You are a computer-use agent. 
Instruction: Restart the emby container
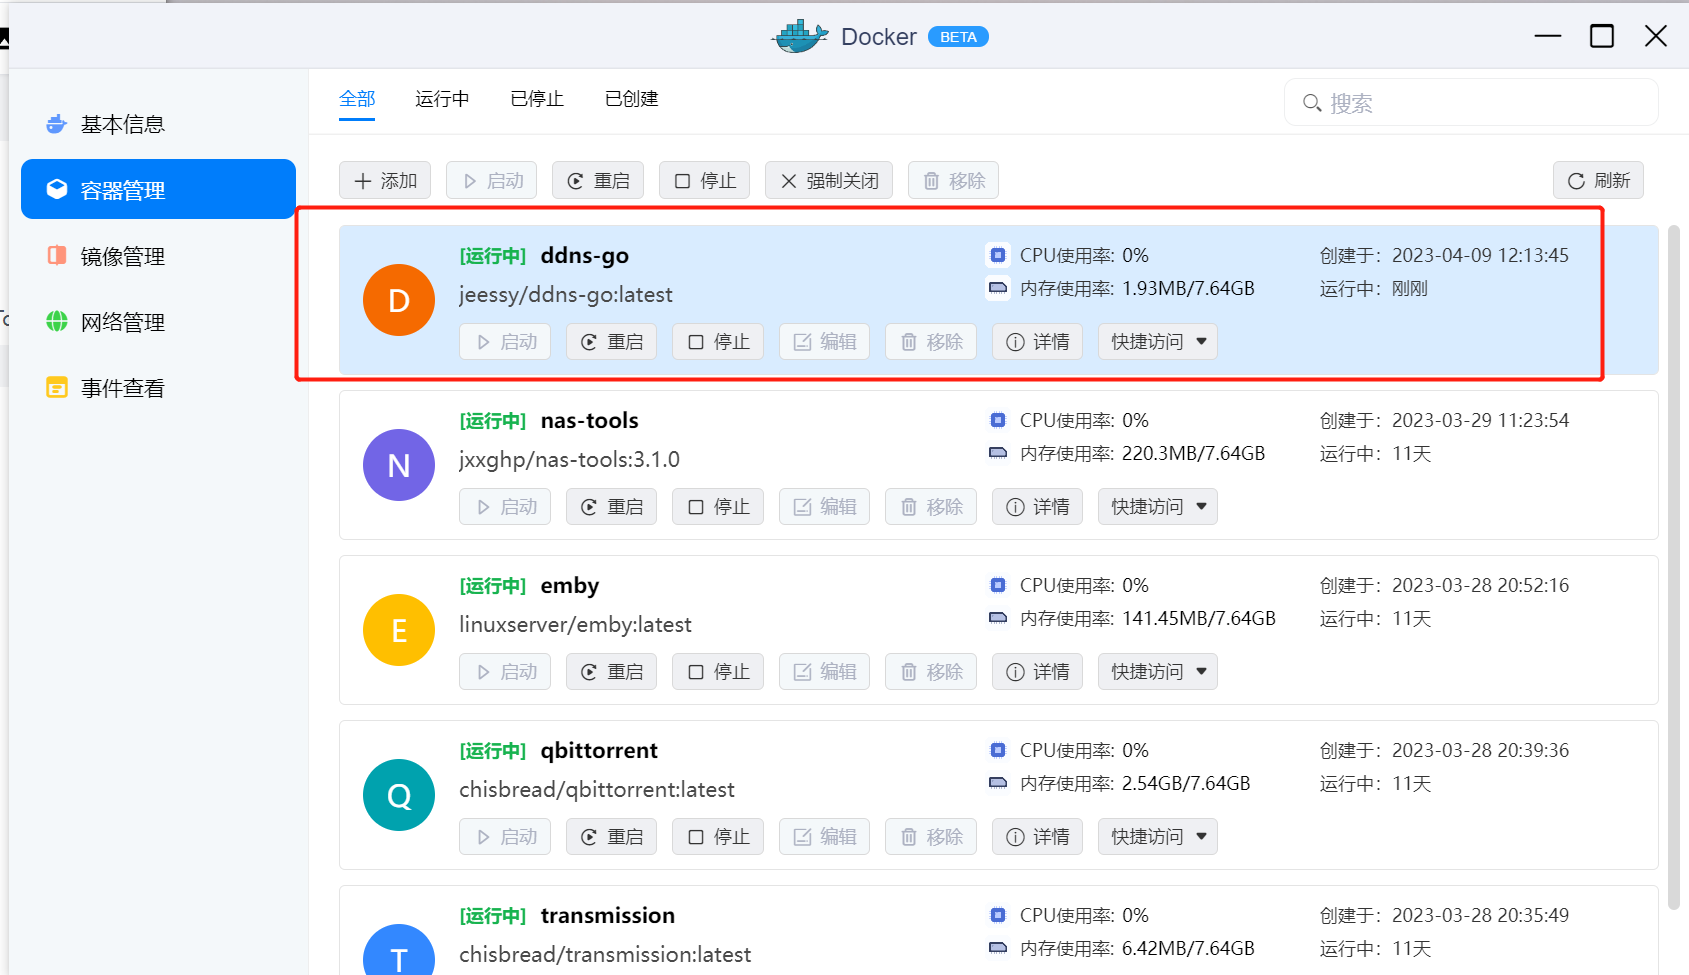(x=612, y=672)
